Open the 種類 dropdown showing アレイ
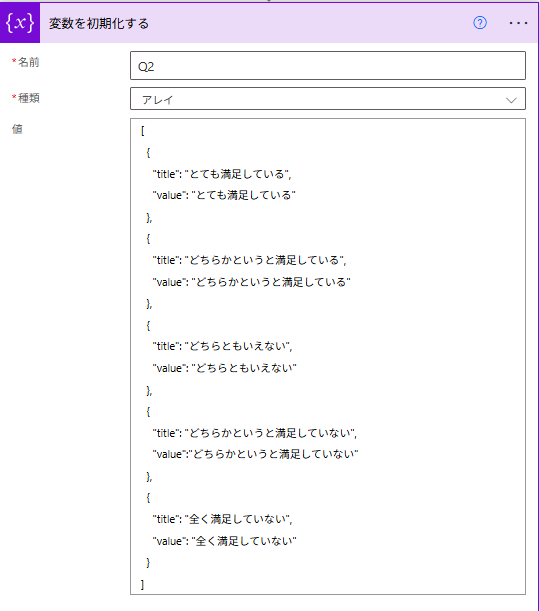Viewport: 540px width, 611px height. click(328, 99)
